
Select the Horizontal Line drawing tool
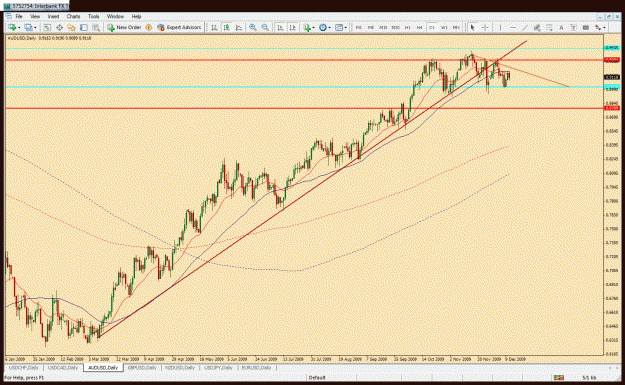click(x=513, y=28)
